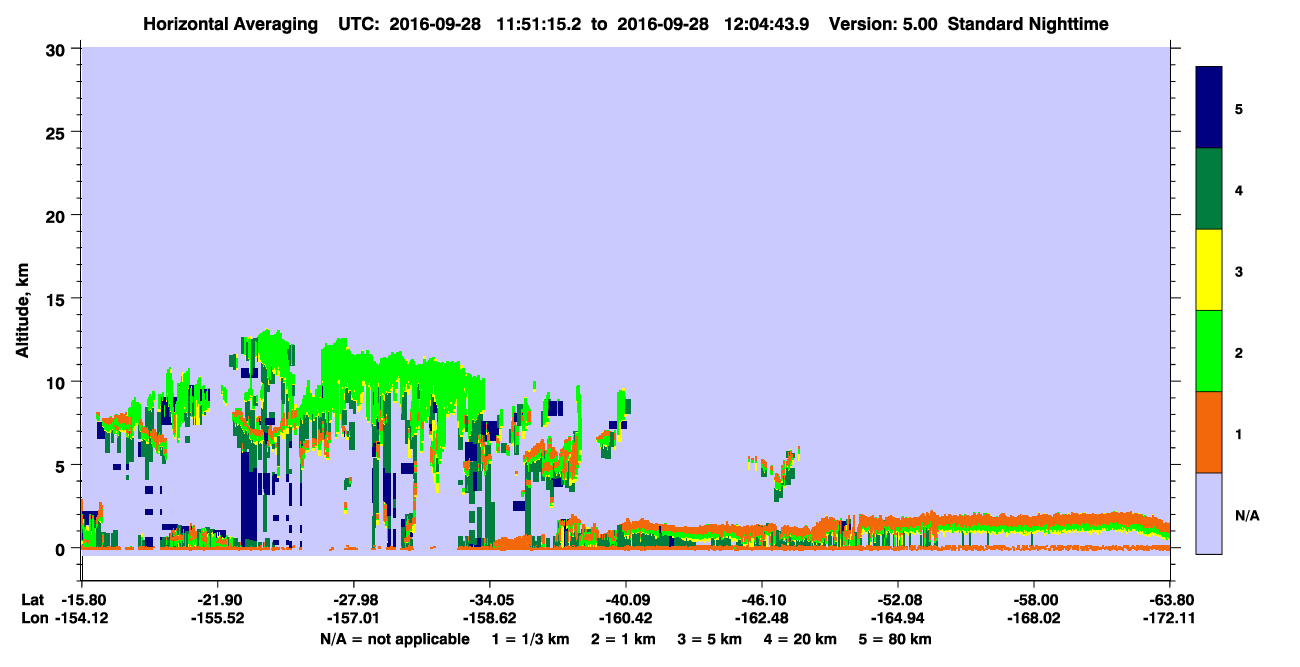Click the latitude value -21.90
The height and width of the screenshot is (667, 1300).
click(217, 599)
